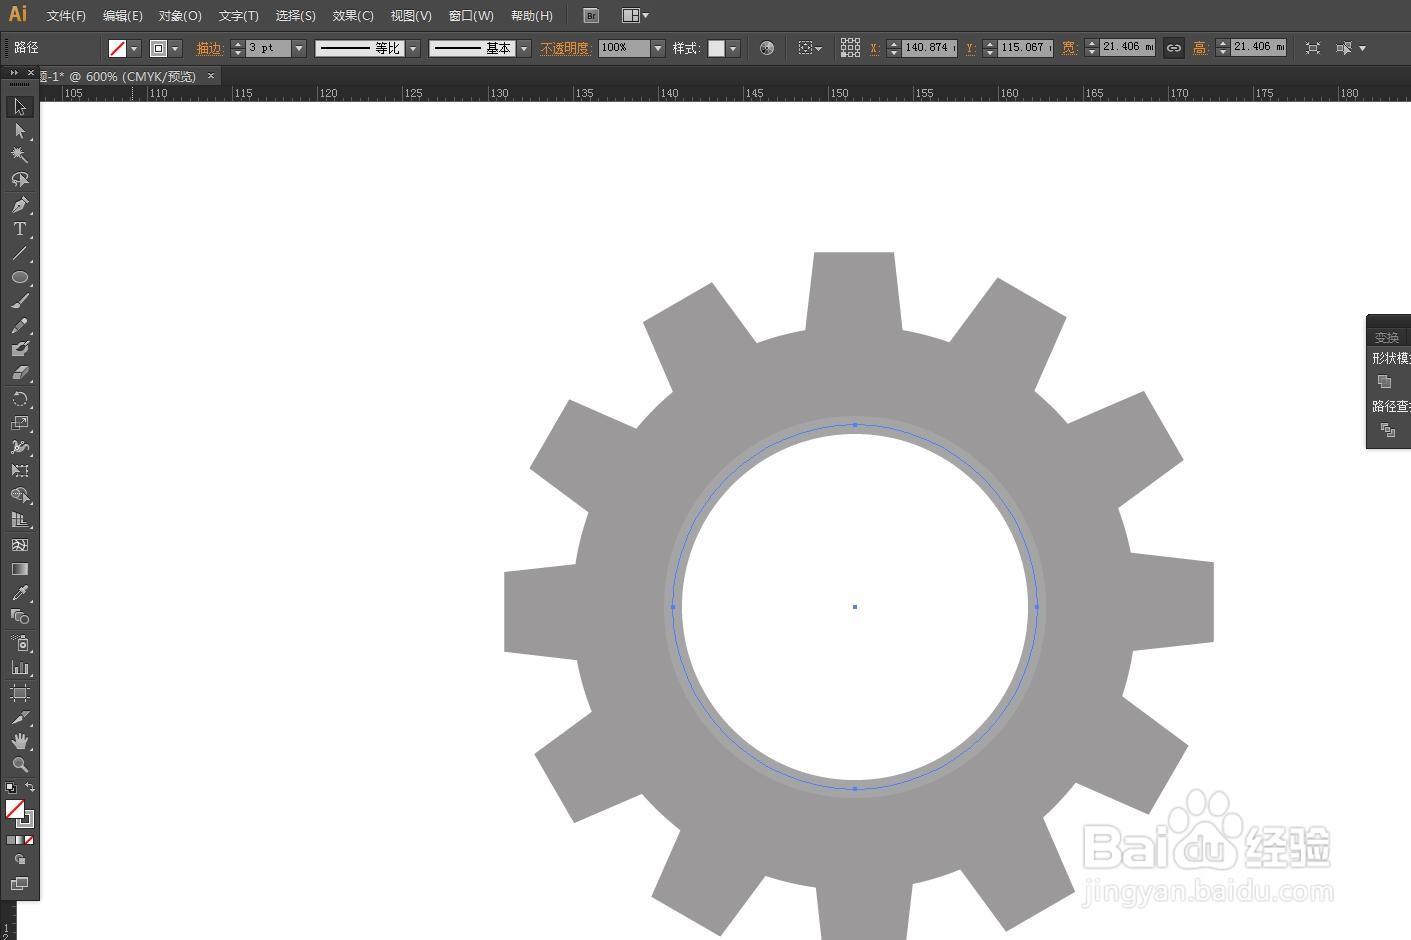This screenshot has width=1411, height=940.
Task: Open the 文件(F) menu
Action: point(66,16)
